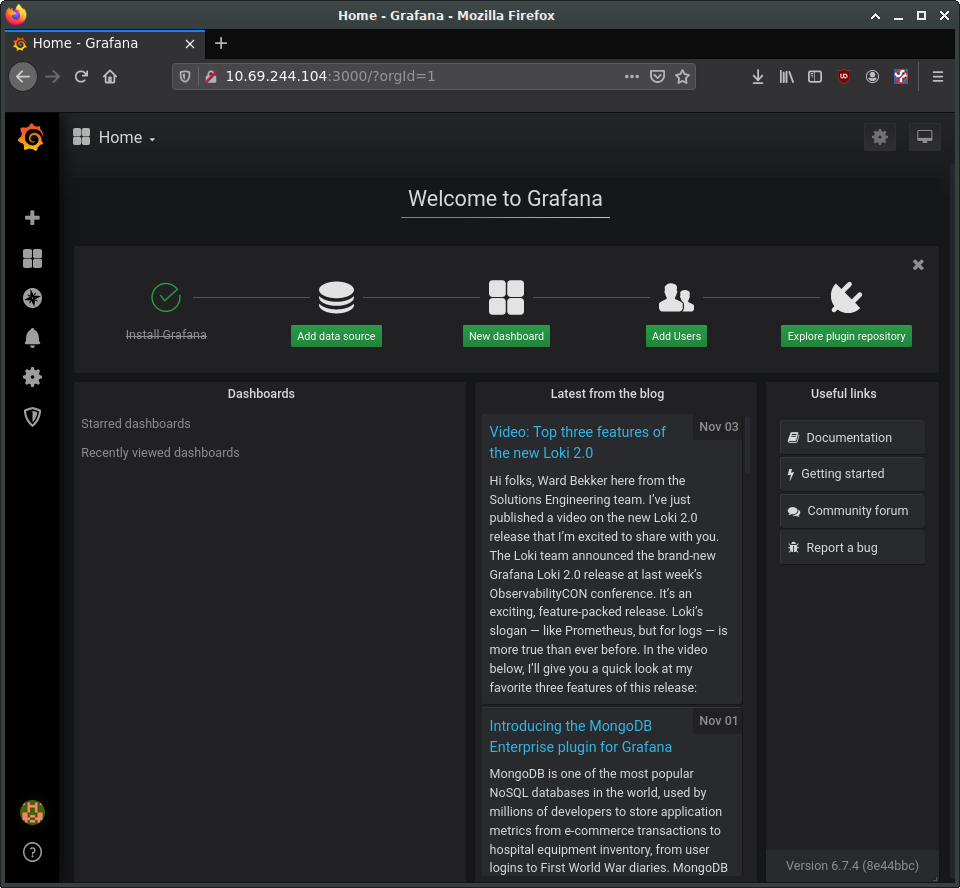Click the Grafana logo in sidebar

(31, 137)
